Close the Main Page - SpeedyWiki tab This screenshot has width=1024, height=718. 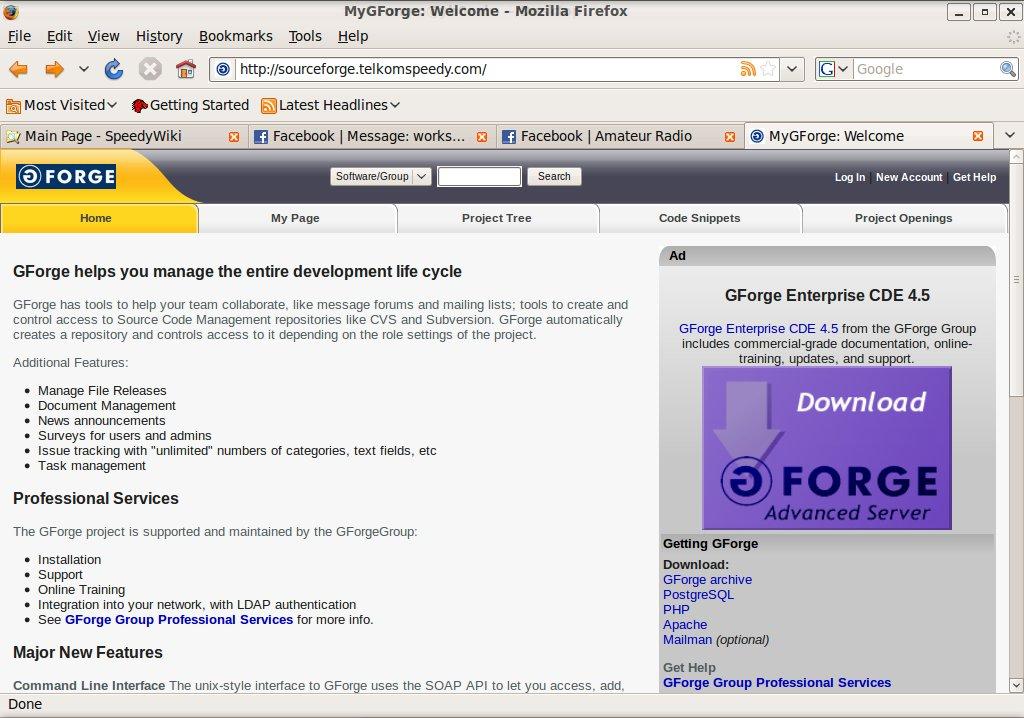point(234,137)
